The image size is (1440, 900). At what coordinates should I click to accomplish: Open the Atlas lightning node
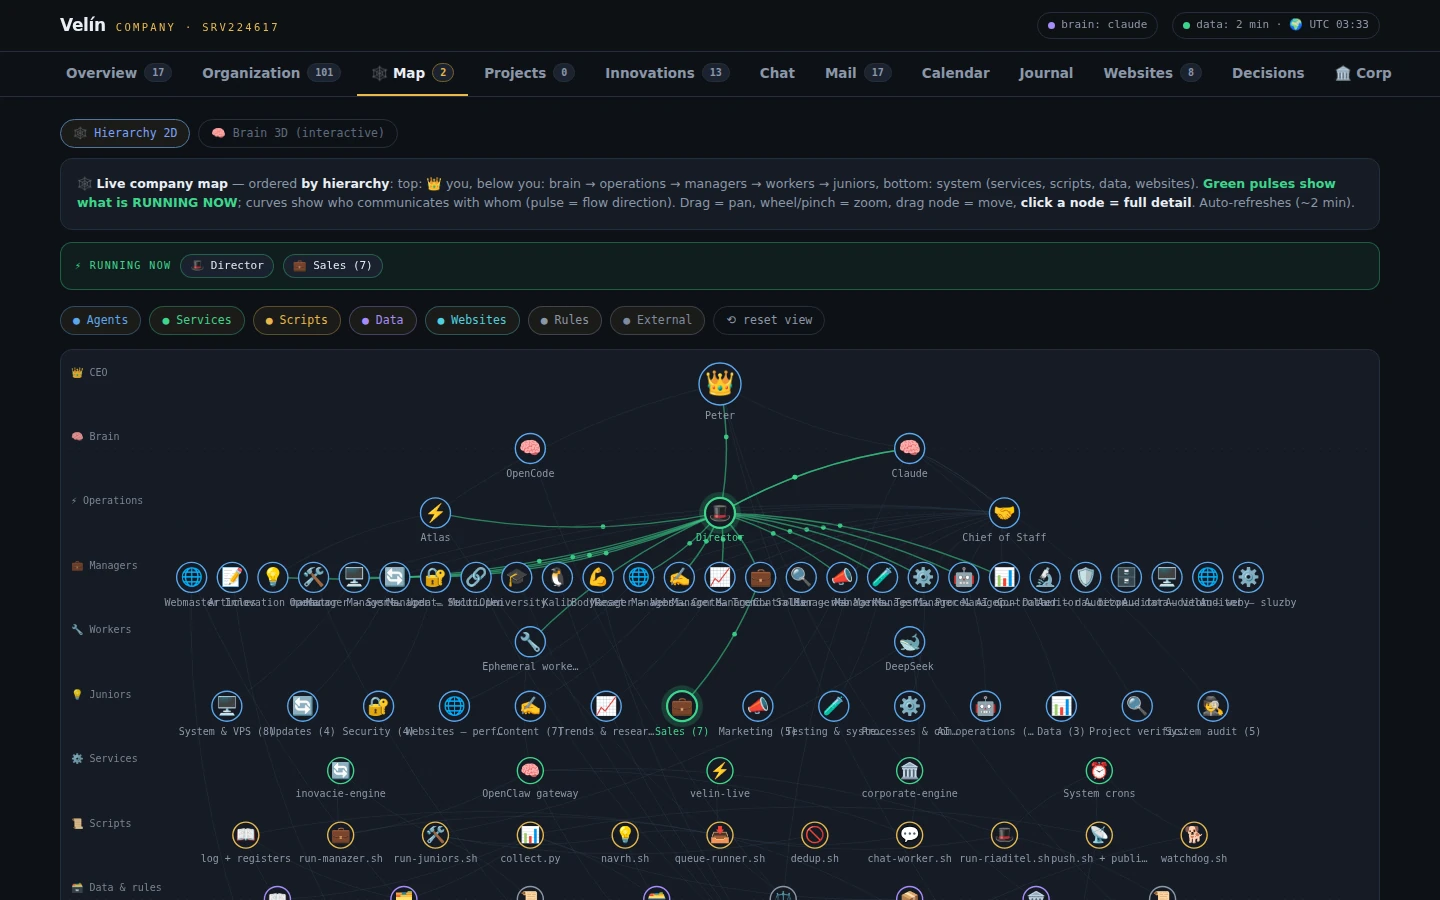[x=435, y=513]
